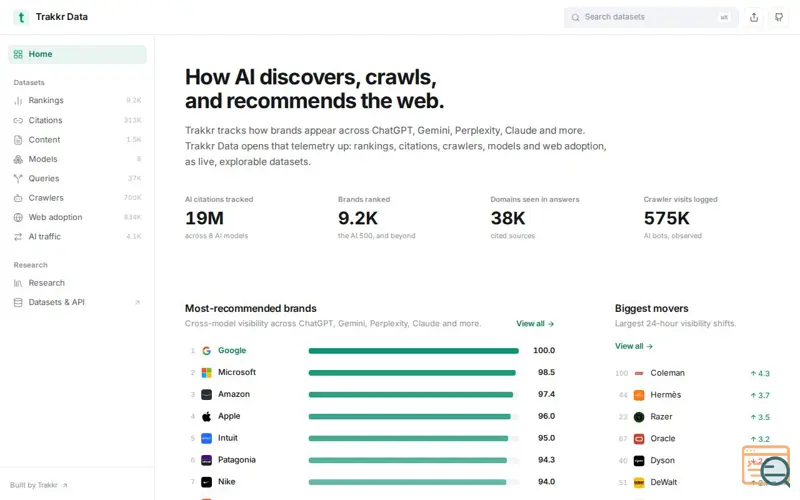
Task: Click the Patagonia logo icon
Action: (x=206, y=460)
